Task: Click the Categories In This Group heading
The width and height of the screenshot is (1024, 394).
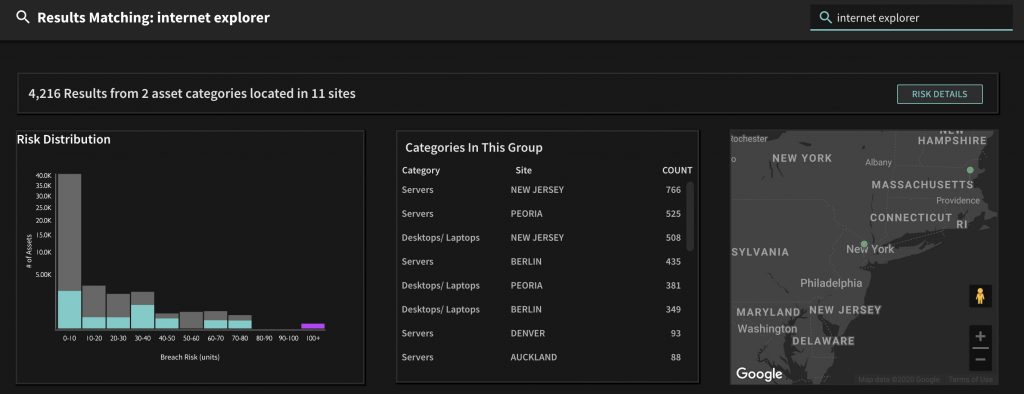Action: point(474,148)
